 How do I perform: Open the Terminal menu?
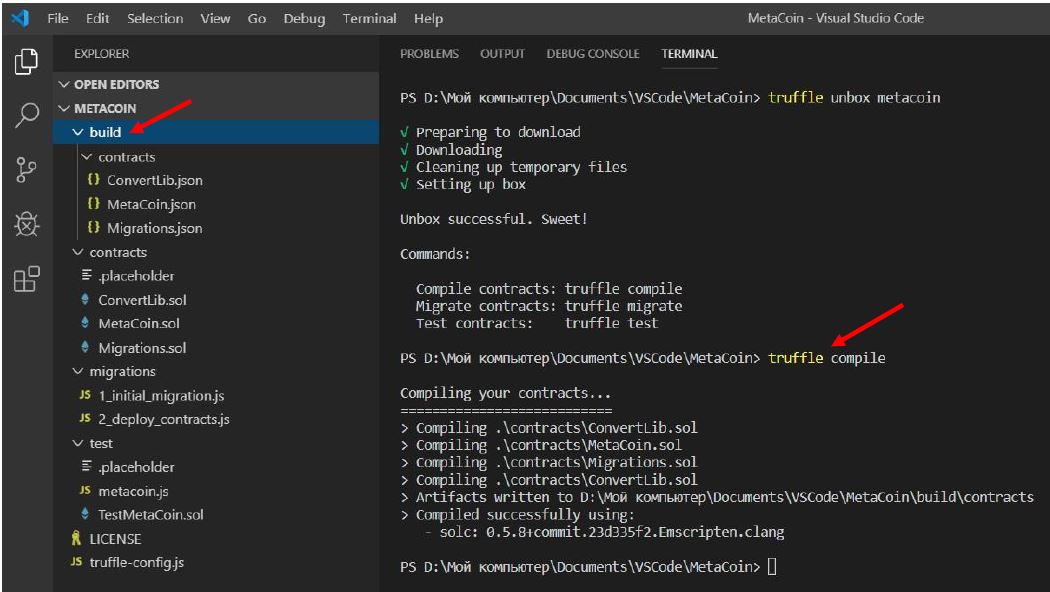pyautogui.click(x=369, y=19)
